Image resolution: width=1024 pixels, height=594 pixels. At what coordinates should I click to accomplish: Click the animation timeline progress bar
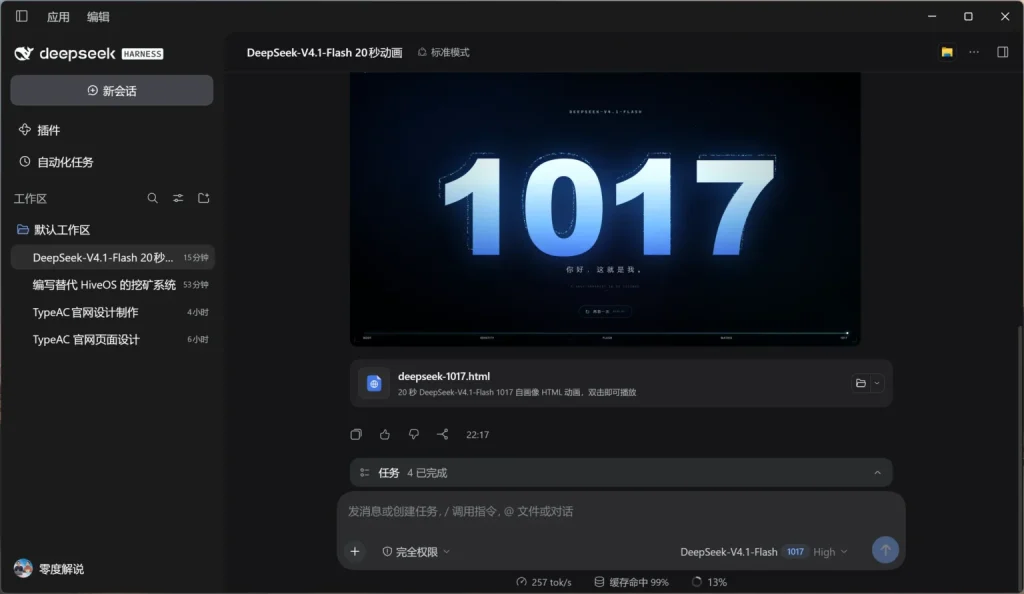[x=605, y=333]
